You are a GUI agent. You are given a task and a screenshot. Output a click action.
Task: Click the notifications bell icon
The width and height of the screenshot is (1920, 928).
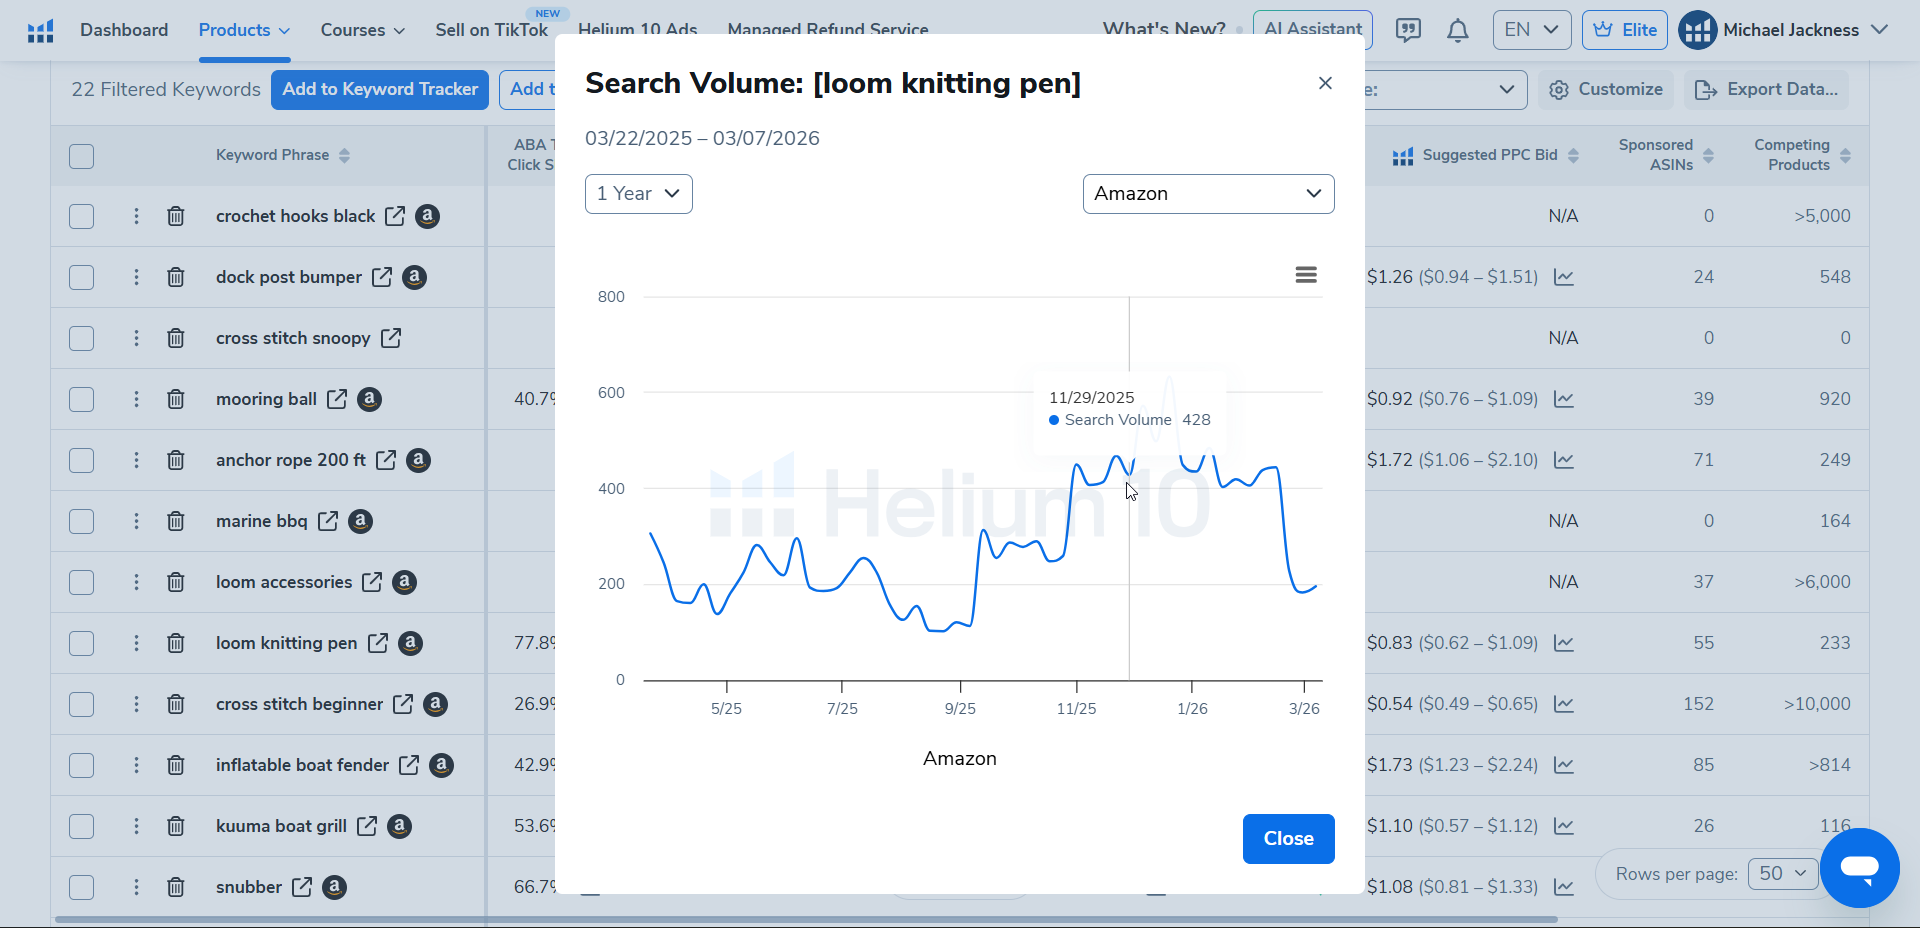(x=1457, y=31)
